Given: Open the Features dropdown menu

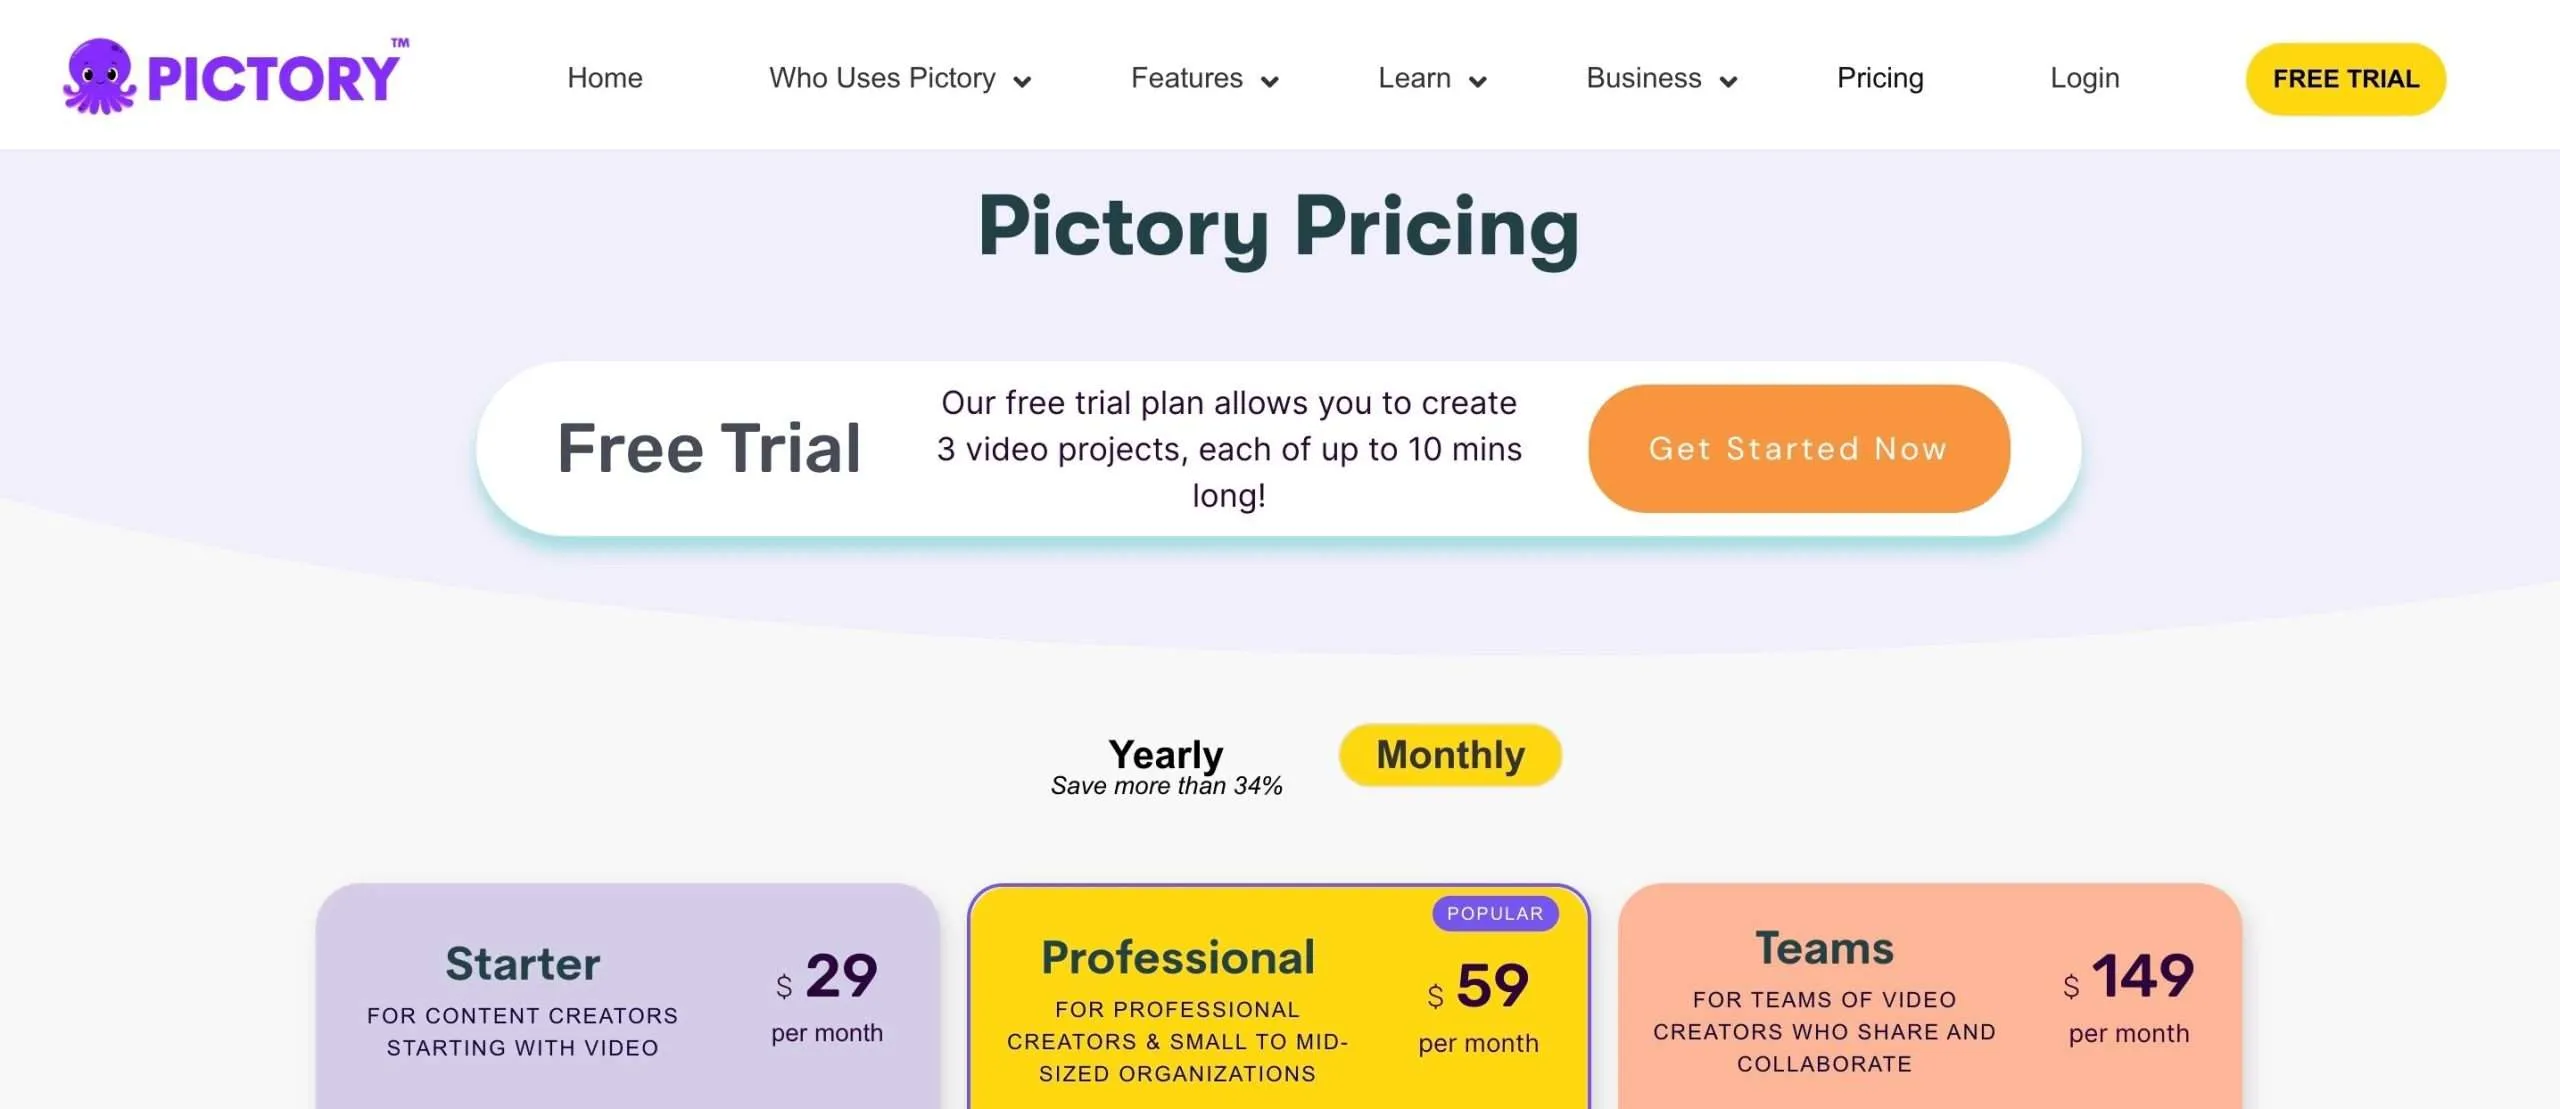Looking at the screenshot, I should point(1204,78).
